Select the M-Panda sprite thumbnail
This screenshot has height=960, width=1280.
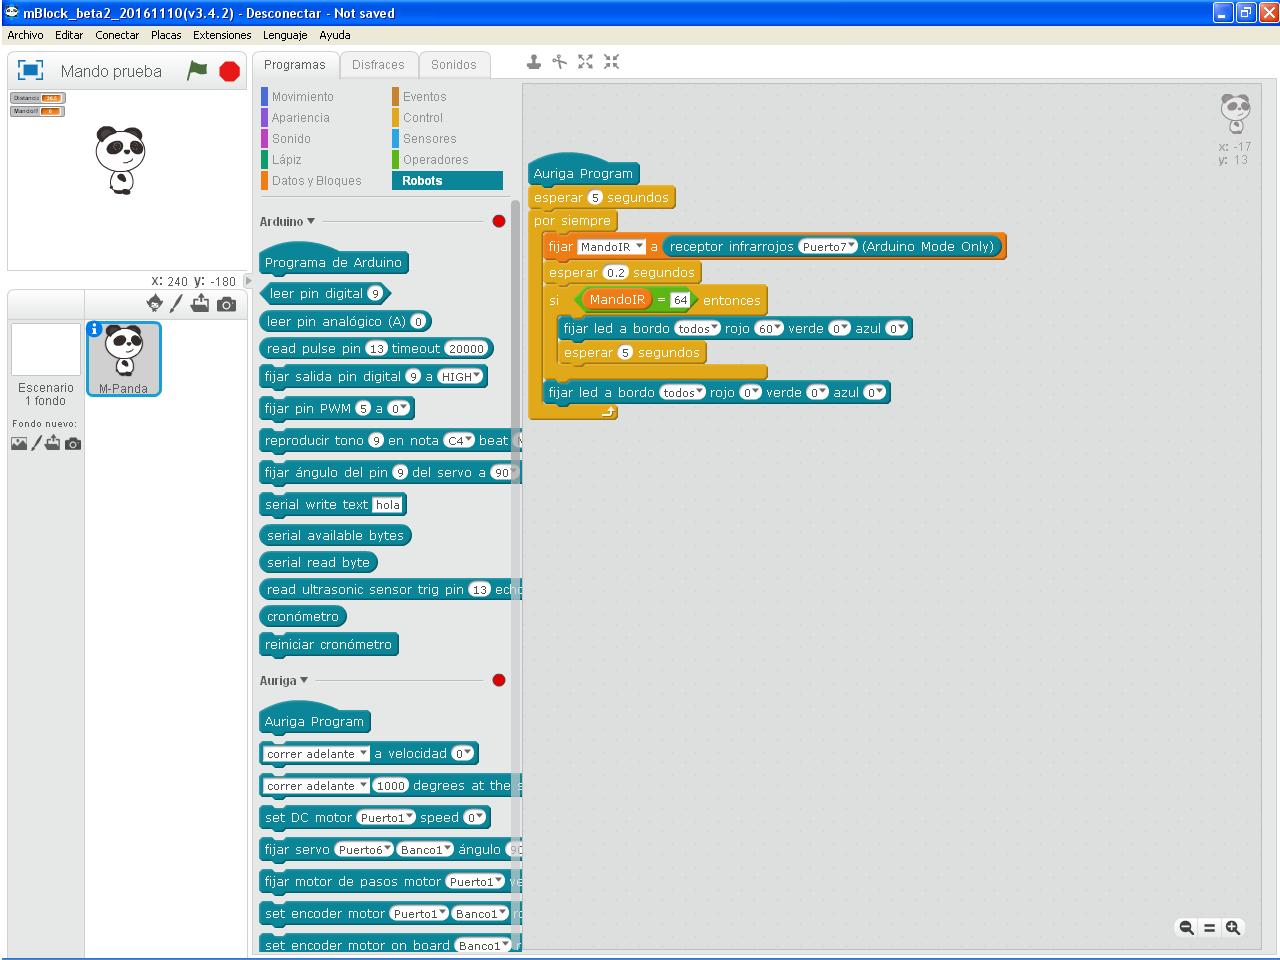[x=123, y=359]
